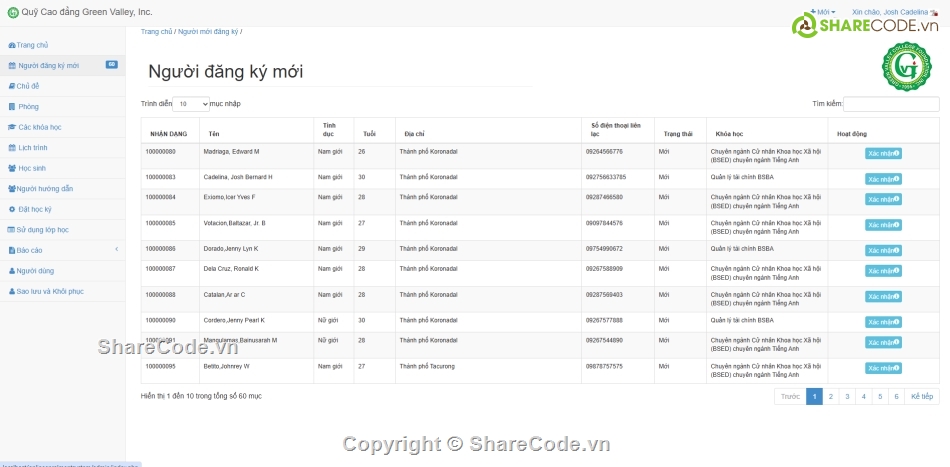Expand the Mới dropdown in top bar
Viewport: 950px width, 467px height.
coord(824,12)
